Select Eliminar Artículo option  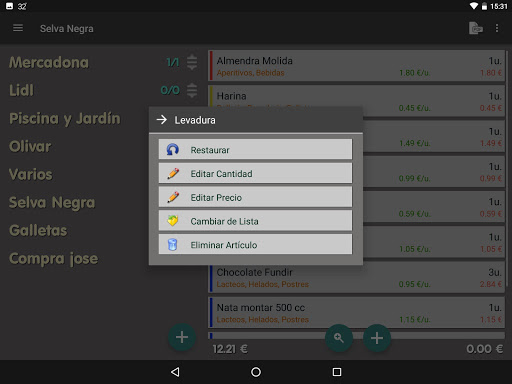[x=255, y=244]
